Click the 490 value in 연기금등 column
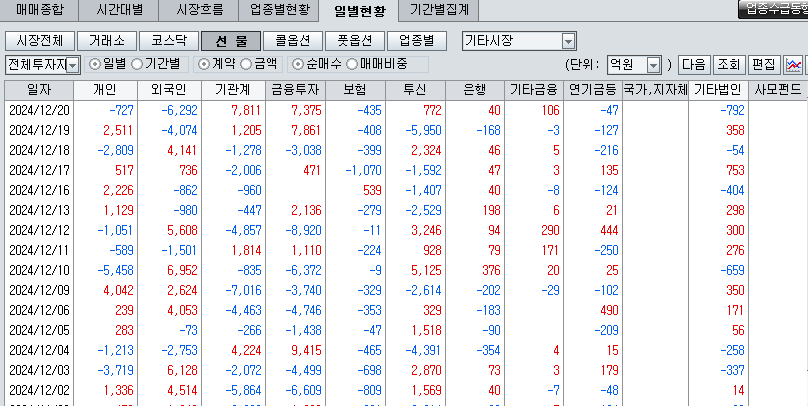 (609, 311)
